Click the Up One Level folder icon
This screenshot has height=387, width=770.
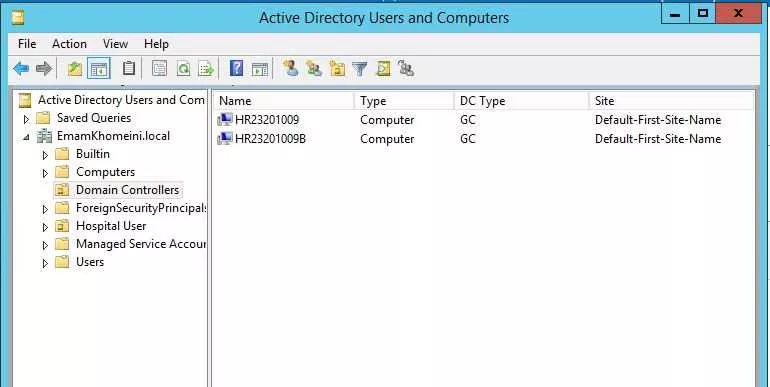75,69
